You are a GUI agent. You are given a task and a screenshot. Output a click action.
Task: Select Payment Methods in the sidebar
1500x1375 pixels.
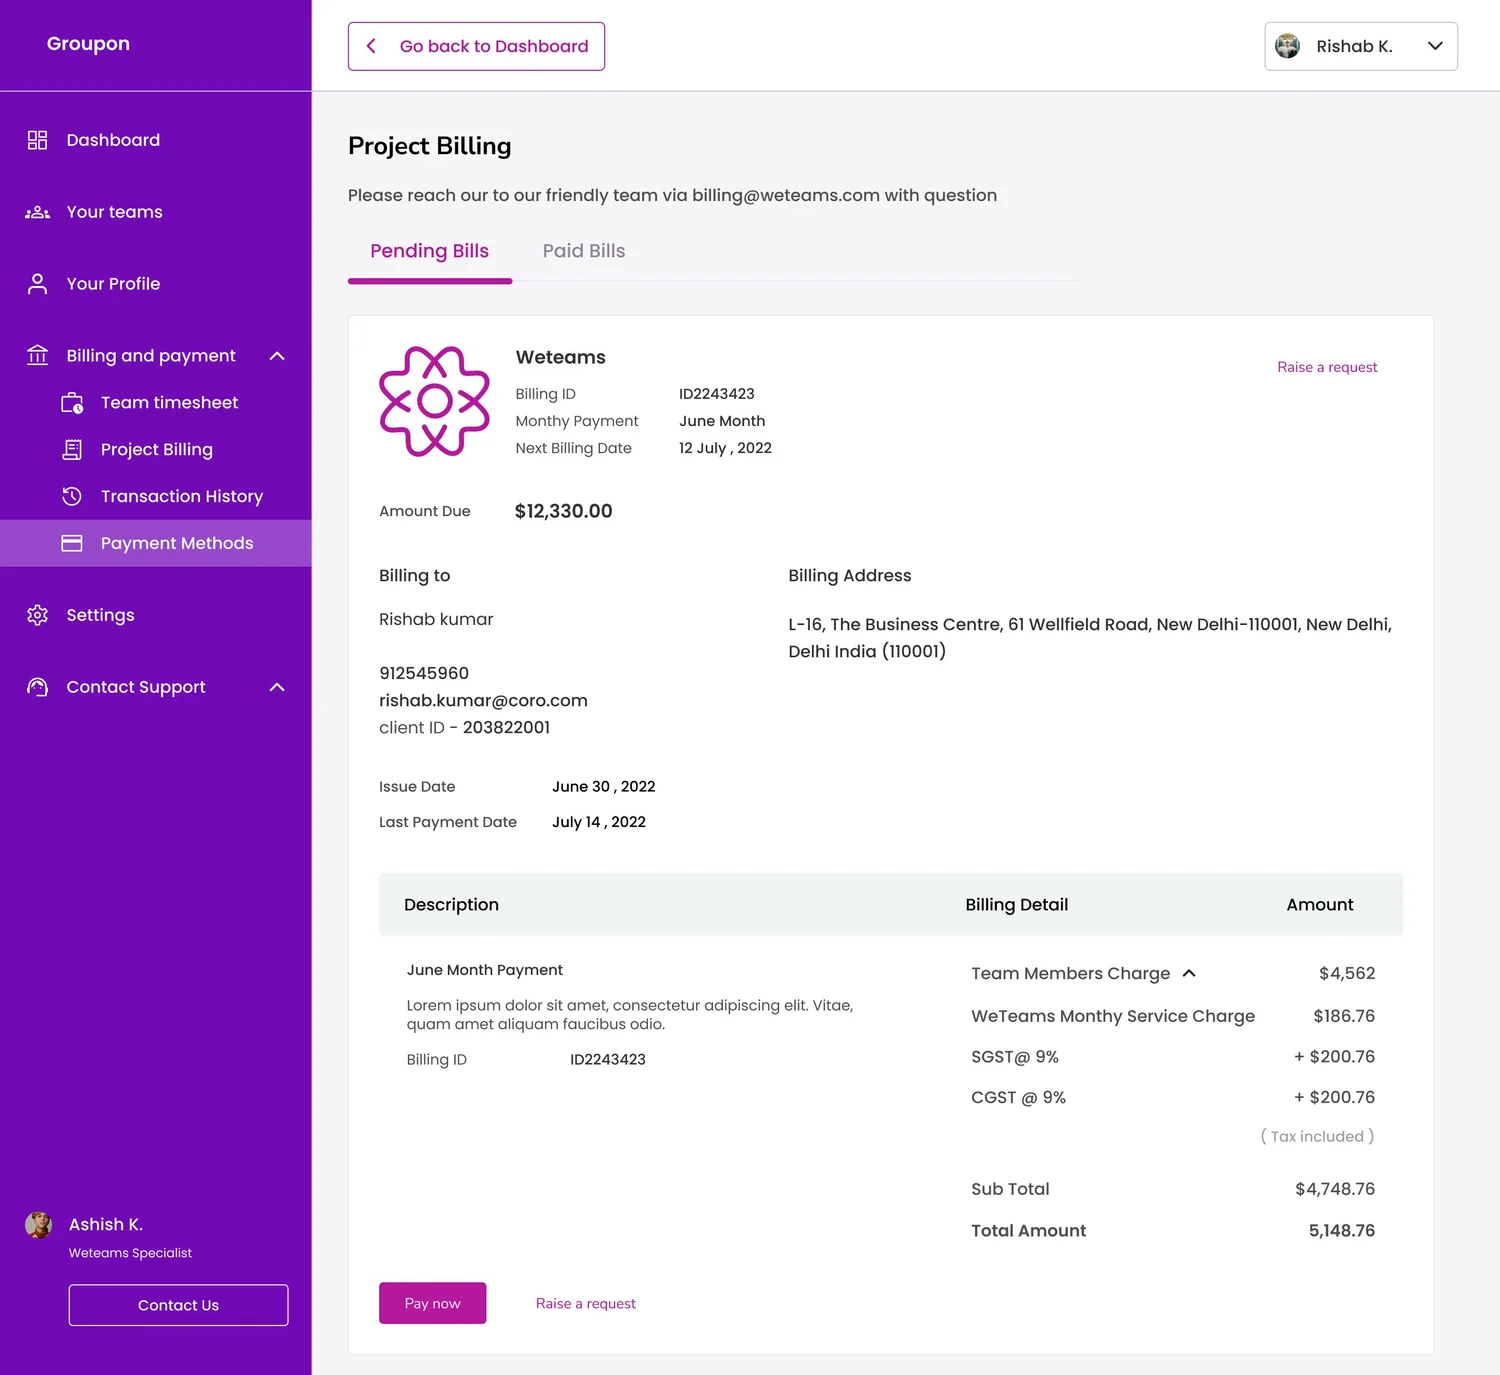[x=156, y=543]
